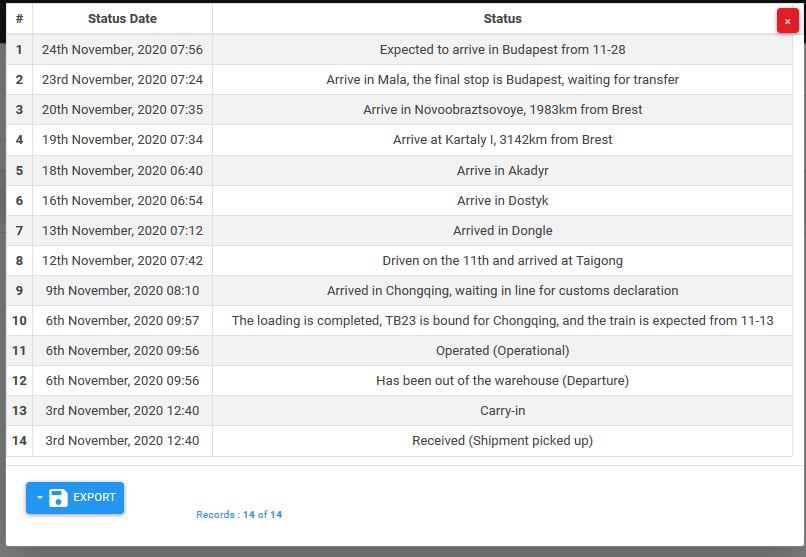The image size is (806, 557).
Task: Click the floppy disk icon on Export
Action: (x=58, y=498)
